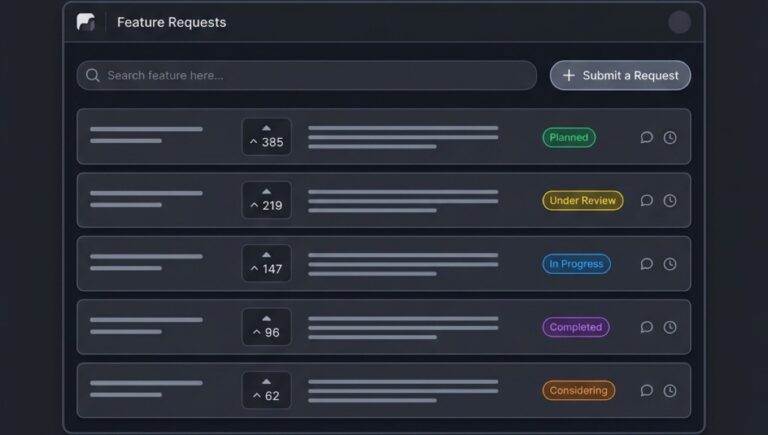Viewport: 768px width, 435px height.
Task: View history clock on the Completed row
Action: coord(670,327)
